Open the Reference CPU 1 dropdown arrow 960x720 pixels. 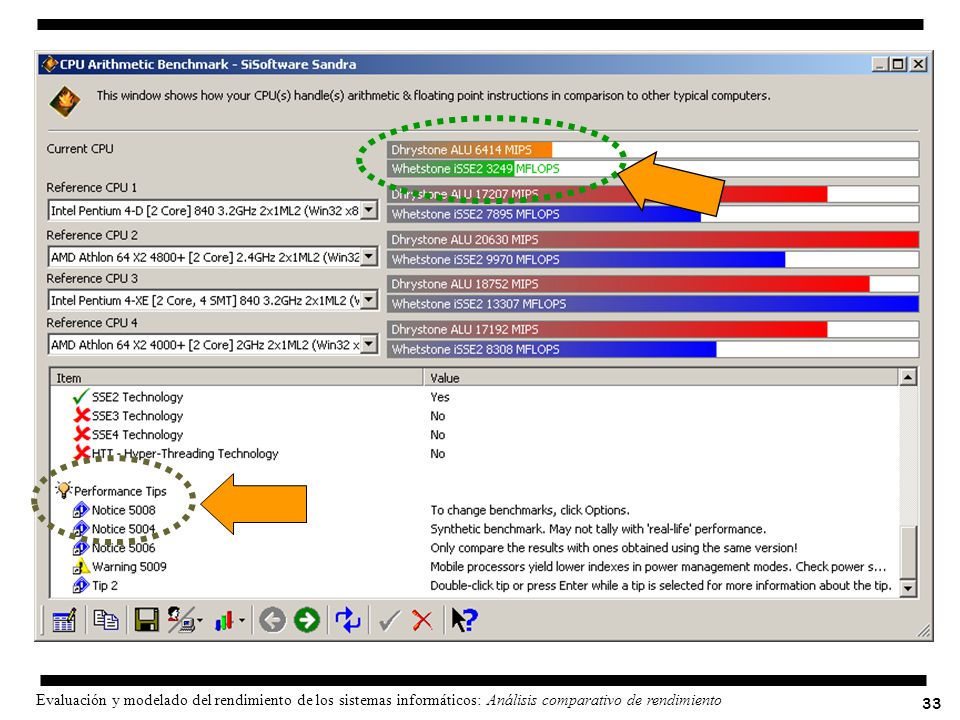pos(369,211)
